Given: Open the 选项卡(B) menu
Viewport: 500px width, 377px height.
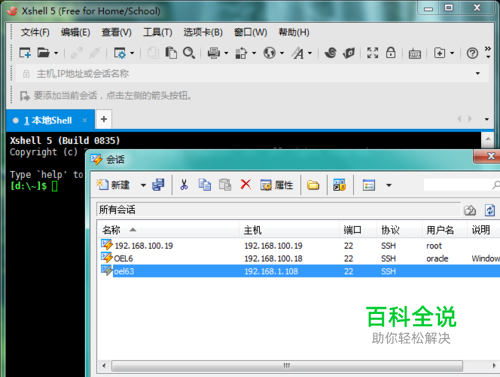Looking at the screenshot, I should [203, 32].
